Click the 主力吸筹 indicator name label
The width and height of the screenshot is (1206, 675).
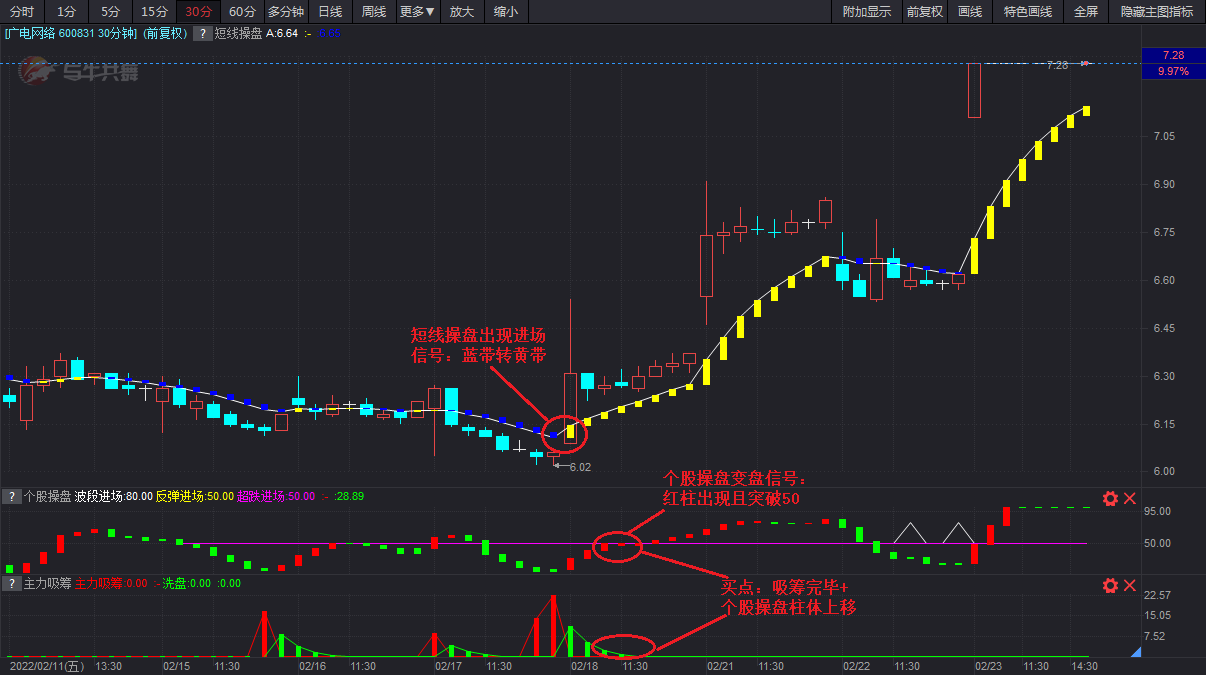click(x=47, y=583)
